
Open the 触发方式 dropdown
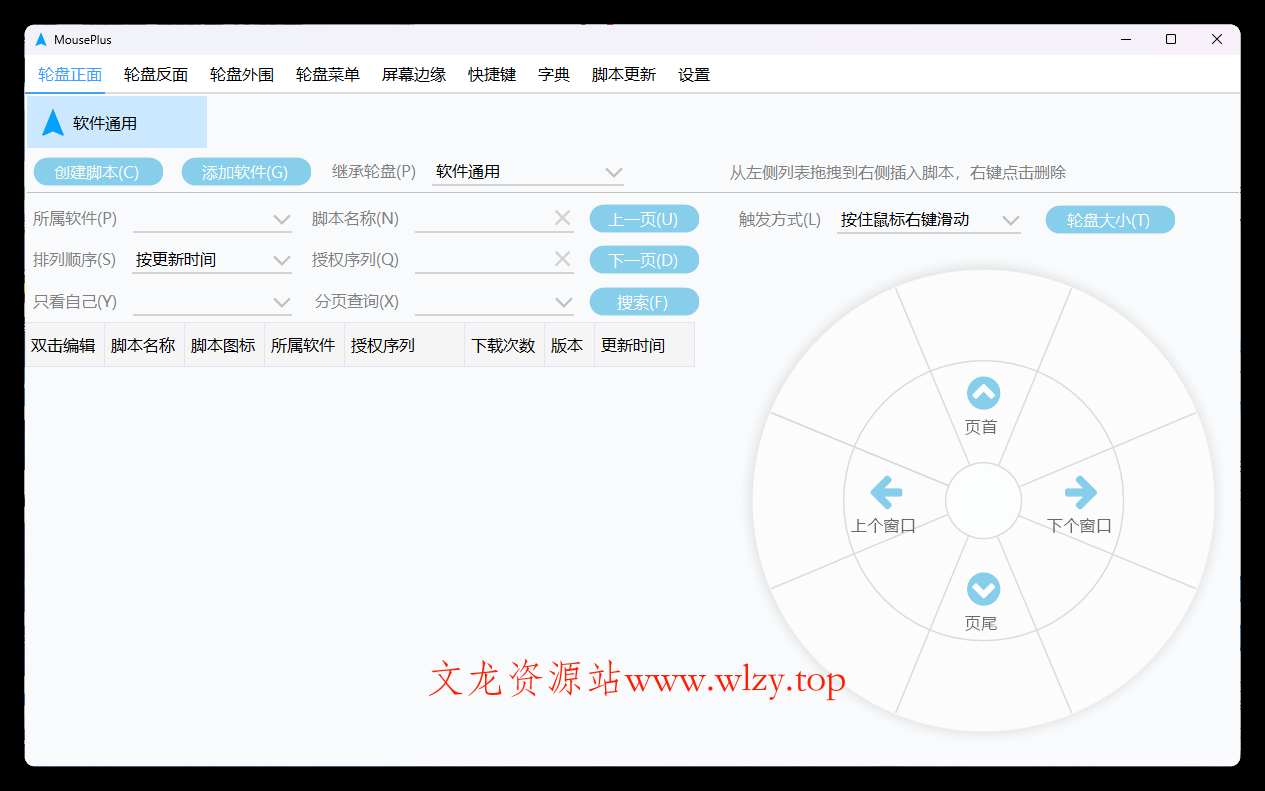[x=1011, y=219]
